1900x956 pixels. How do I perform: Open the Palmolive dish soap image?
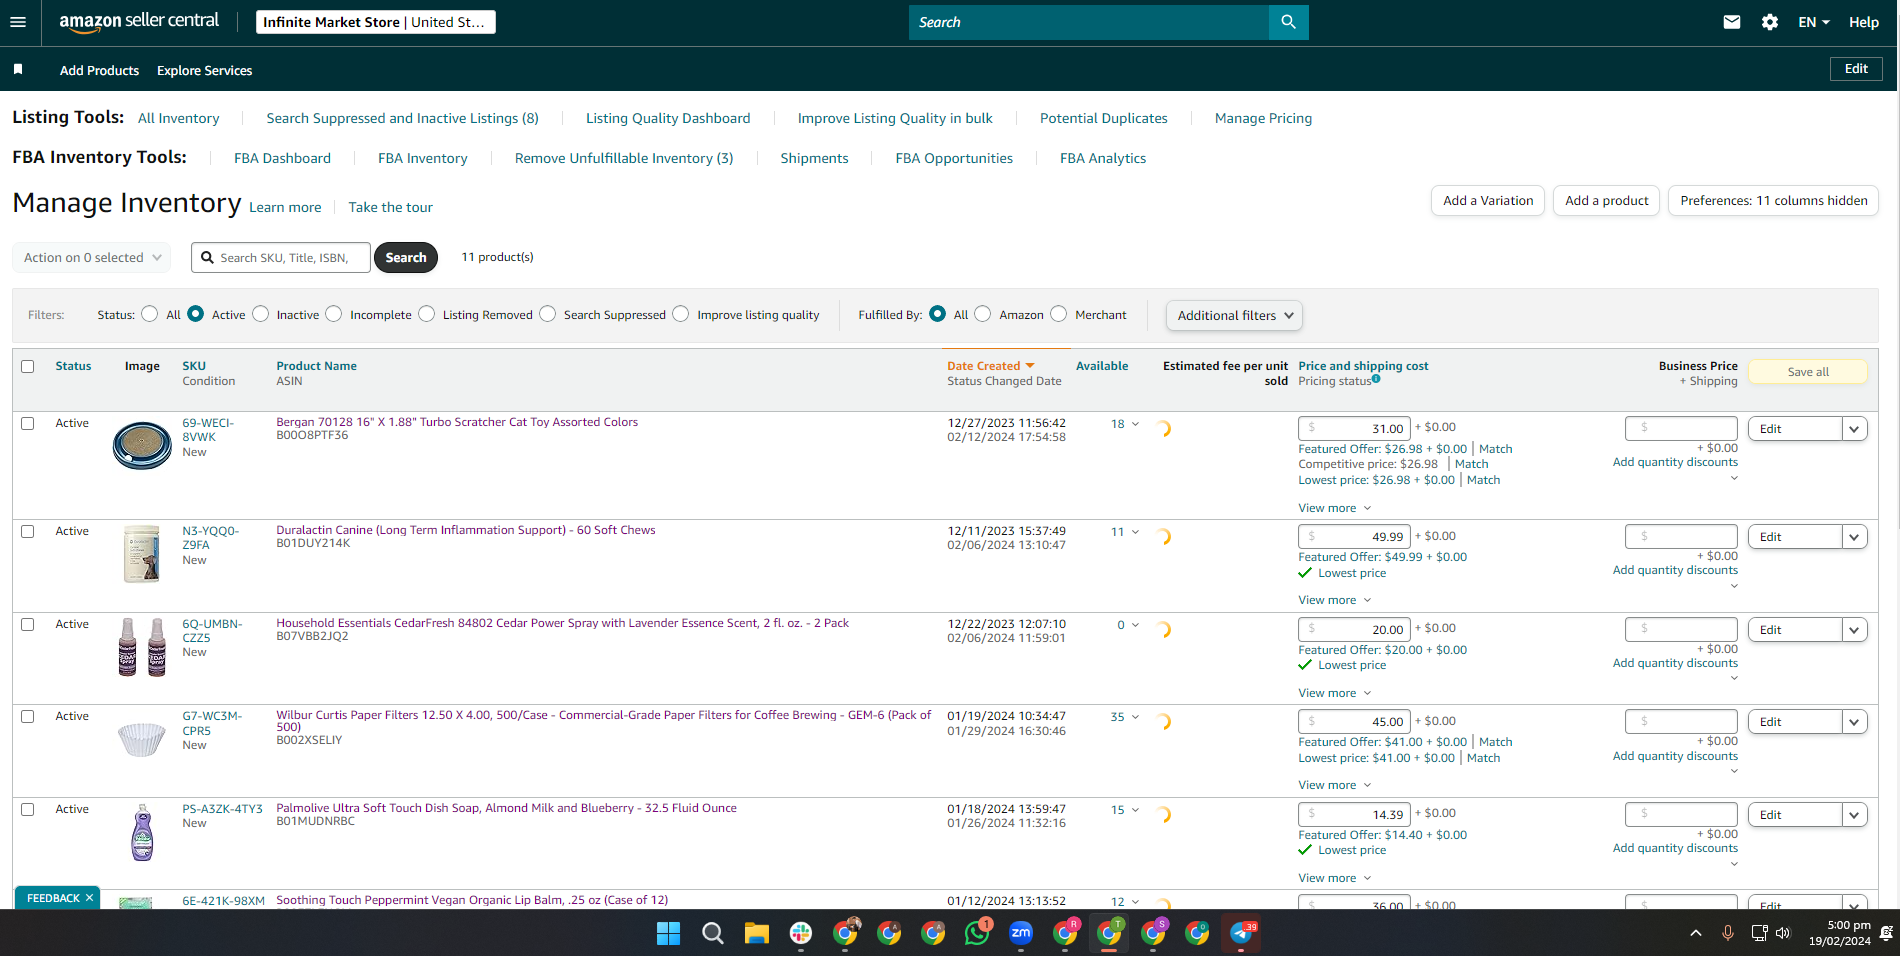click(x=143, y=832)
